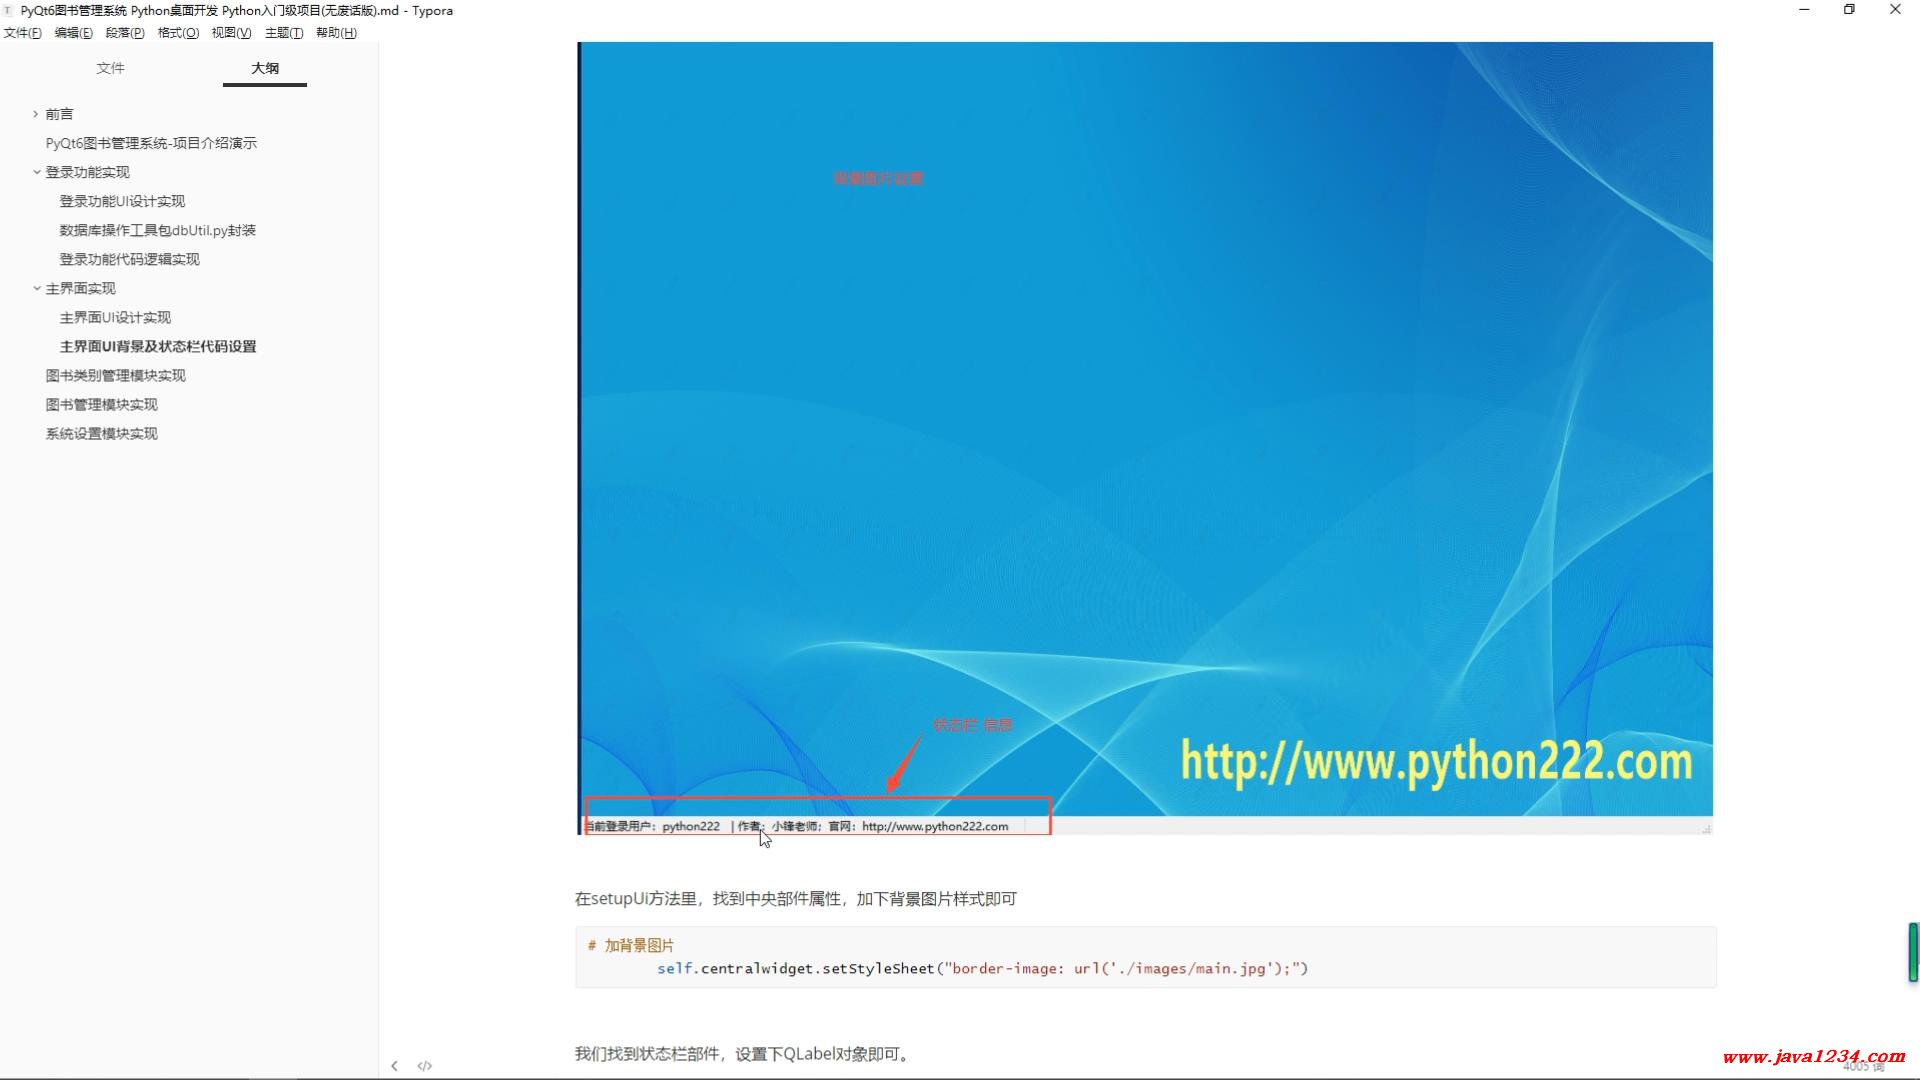Click the main window screenshot image
Screen dimensions: 1920x1080
tap(1145, 437)
